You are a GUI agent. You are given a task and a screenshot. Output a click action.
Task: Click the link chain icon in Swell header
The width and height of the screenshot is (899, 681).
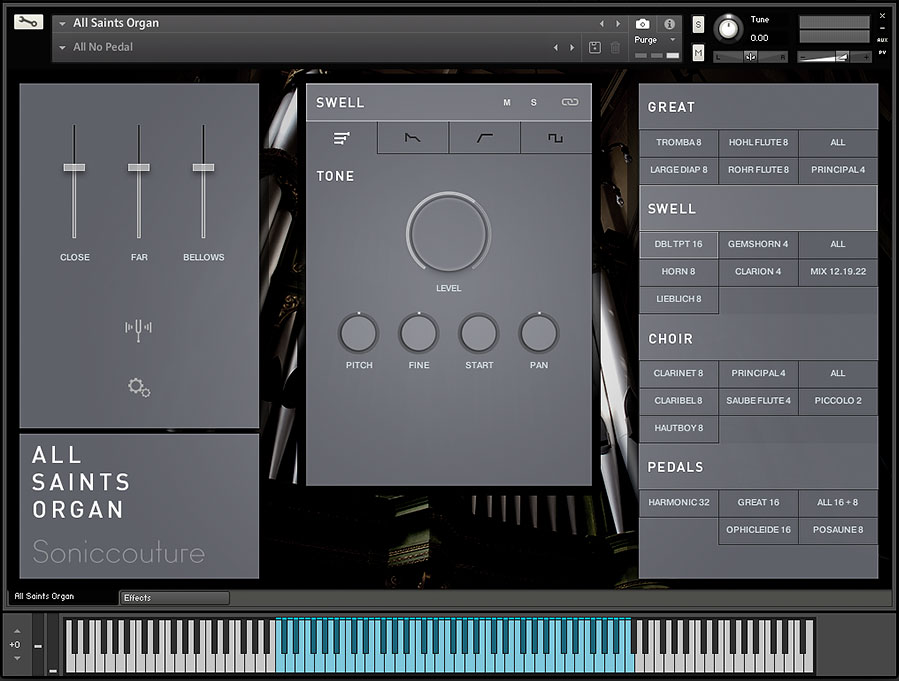pos(569,102)
